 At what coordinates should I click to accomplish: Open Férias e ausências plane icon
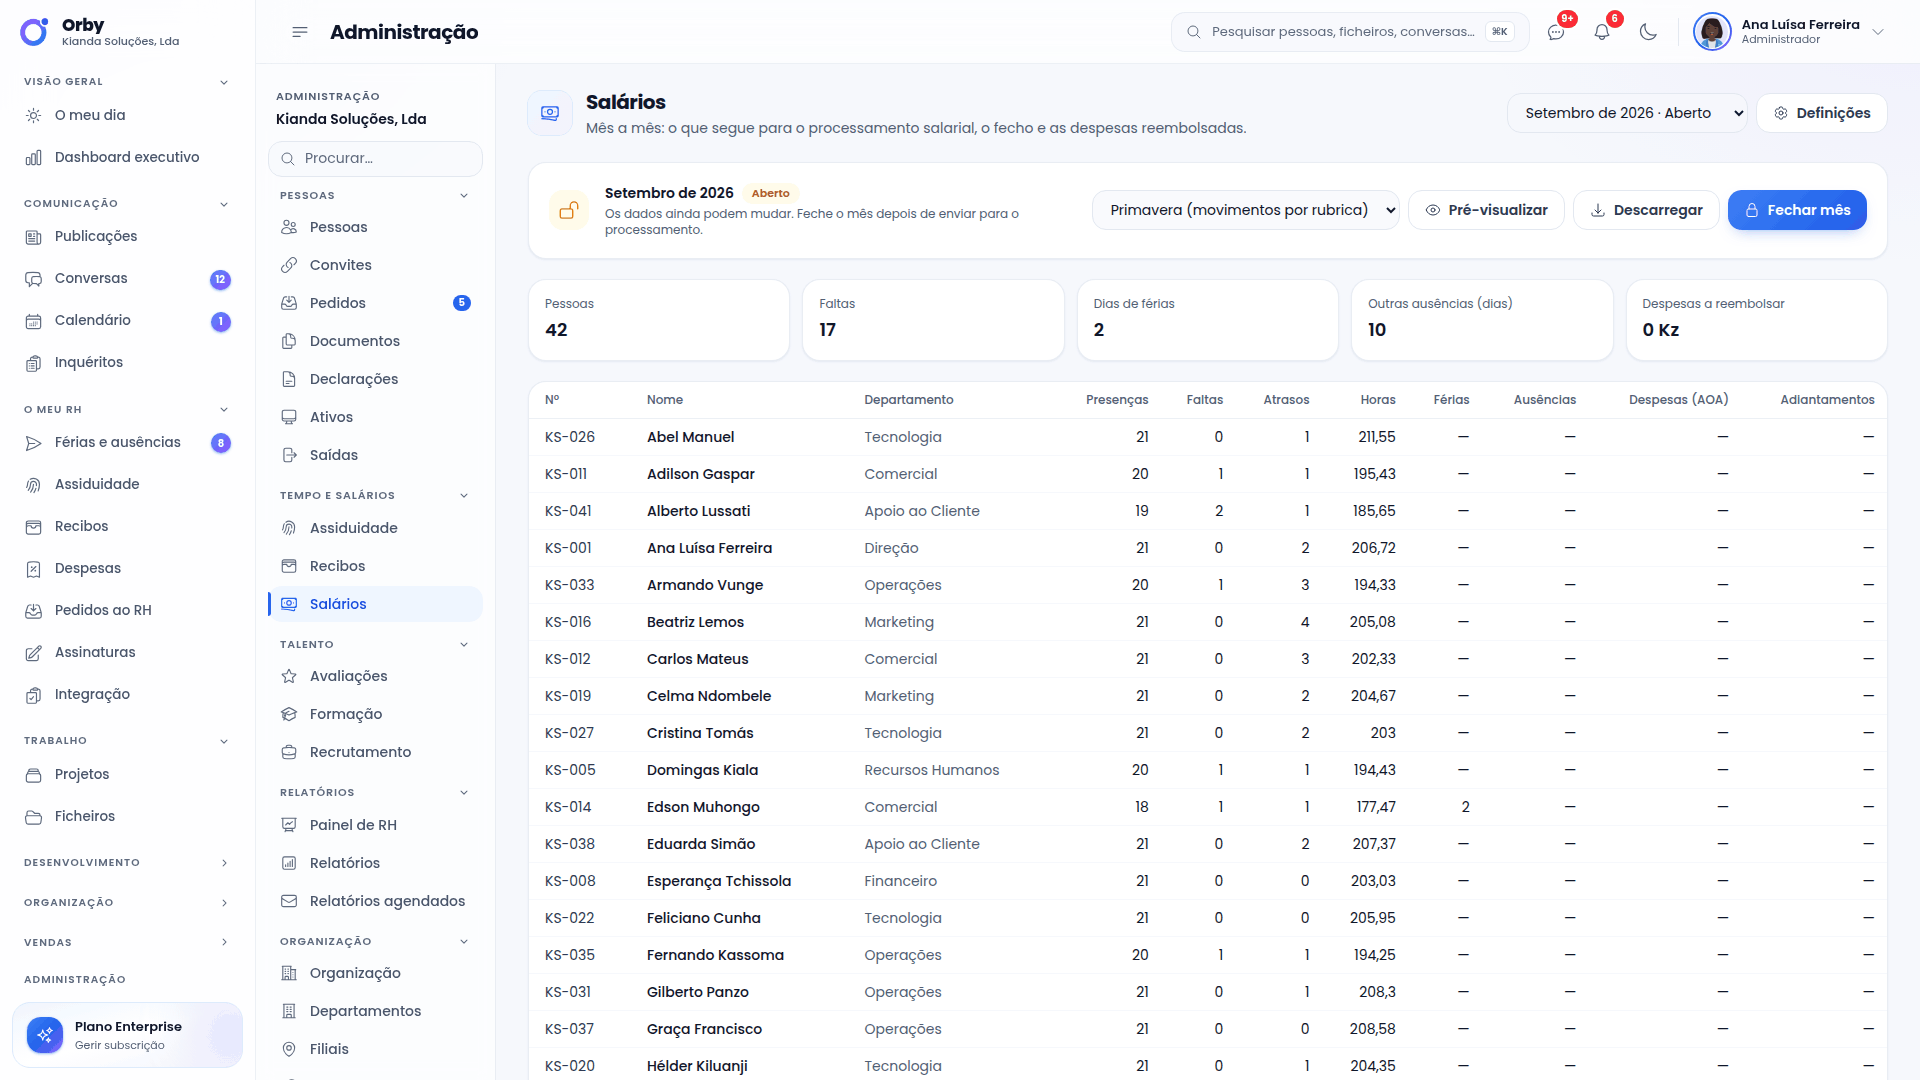click(34, 442)
